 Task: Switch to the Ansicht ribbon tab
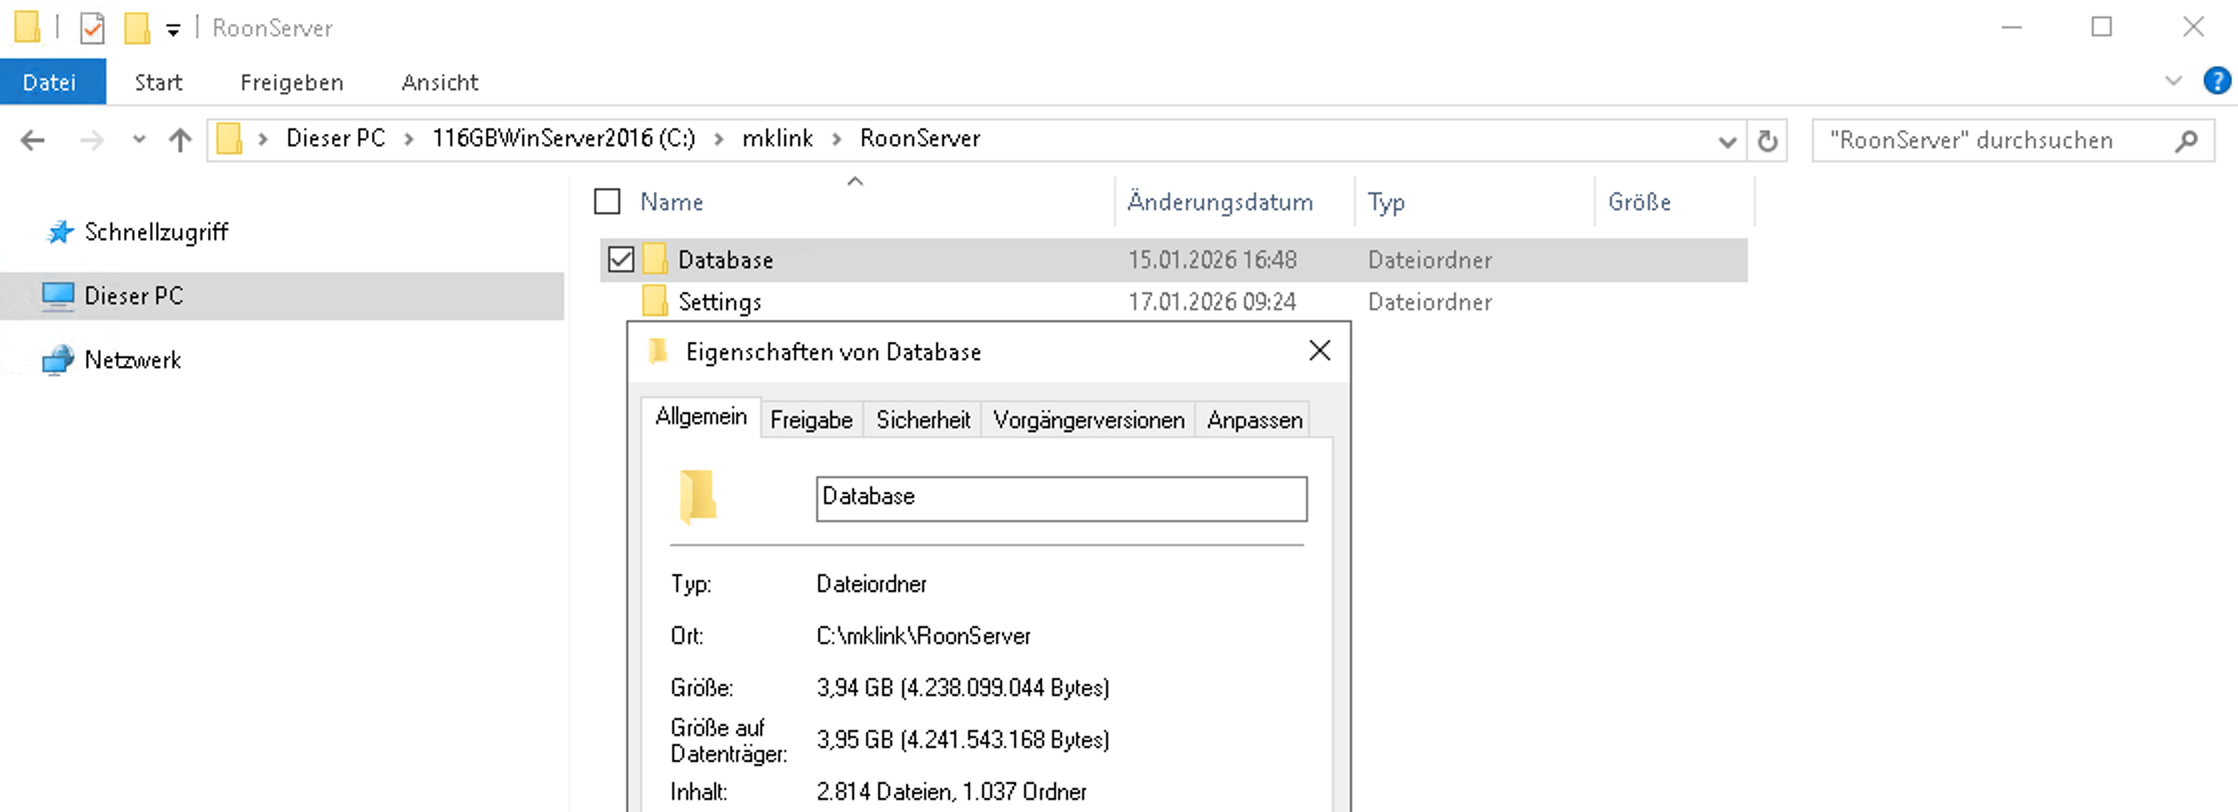click(440, 82)
